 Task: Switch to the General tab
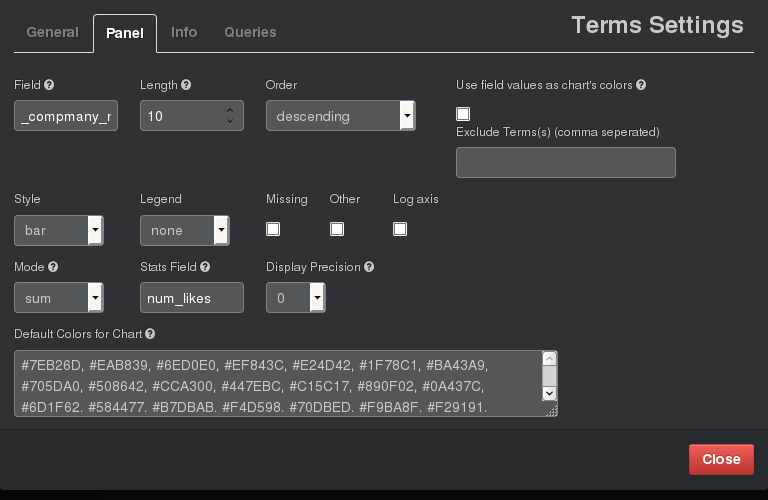click(52, 32)
